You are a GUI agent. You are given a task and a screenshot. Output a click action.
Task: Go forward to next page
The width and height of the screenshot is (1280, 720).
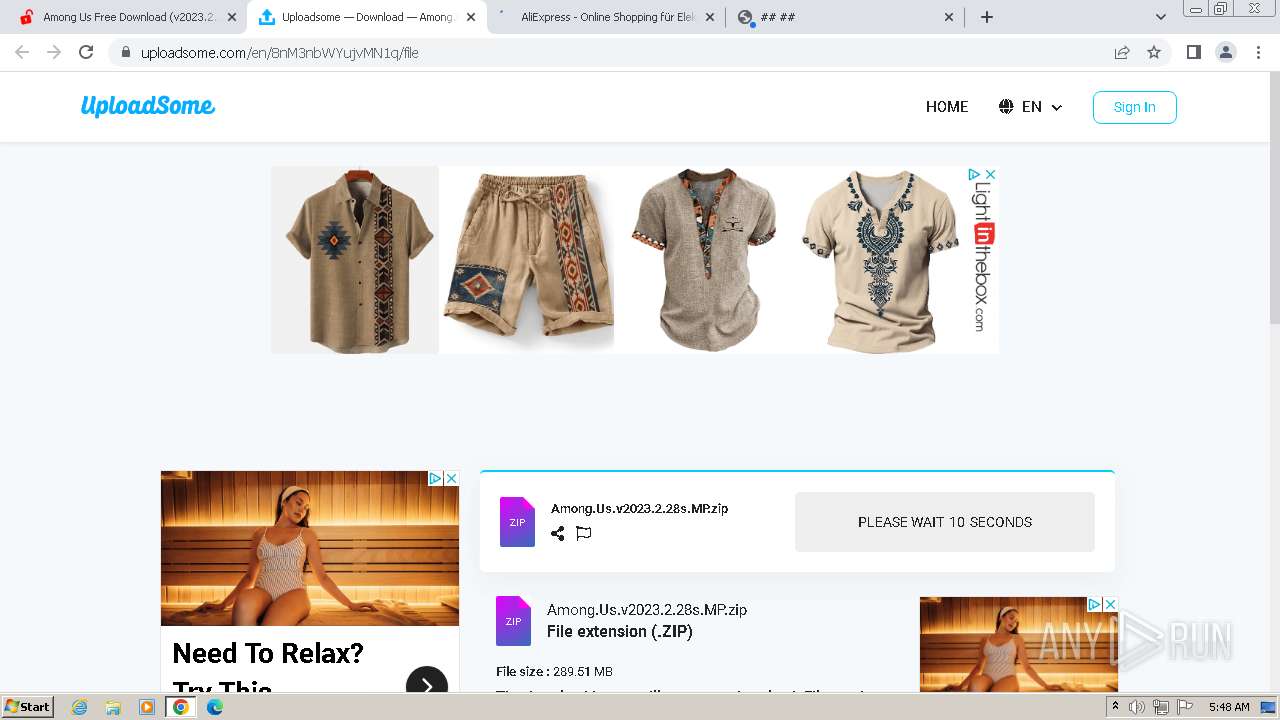click(54, 52)
